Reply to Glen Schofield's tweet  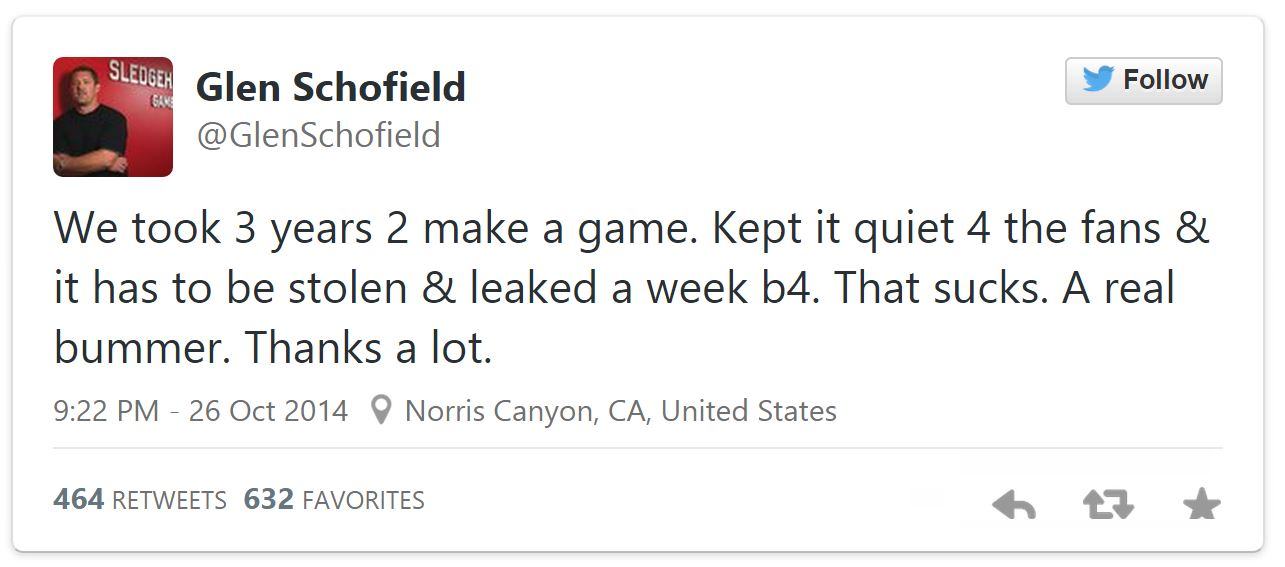click(1014, 505)
